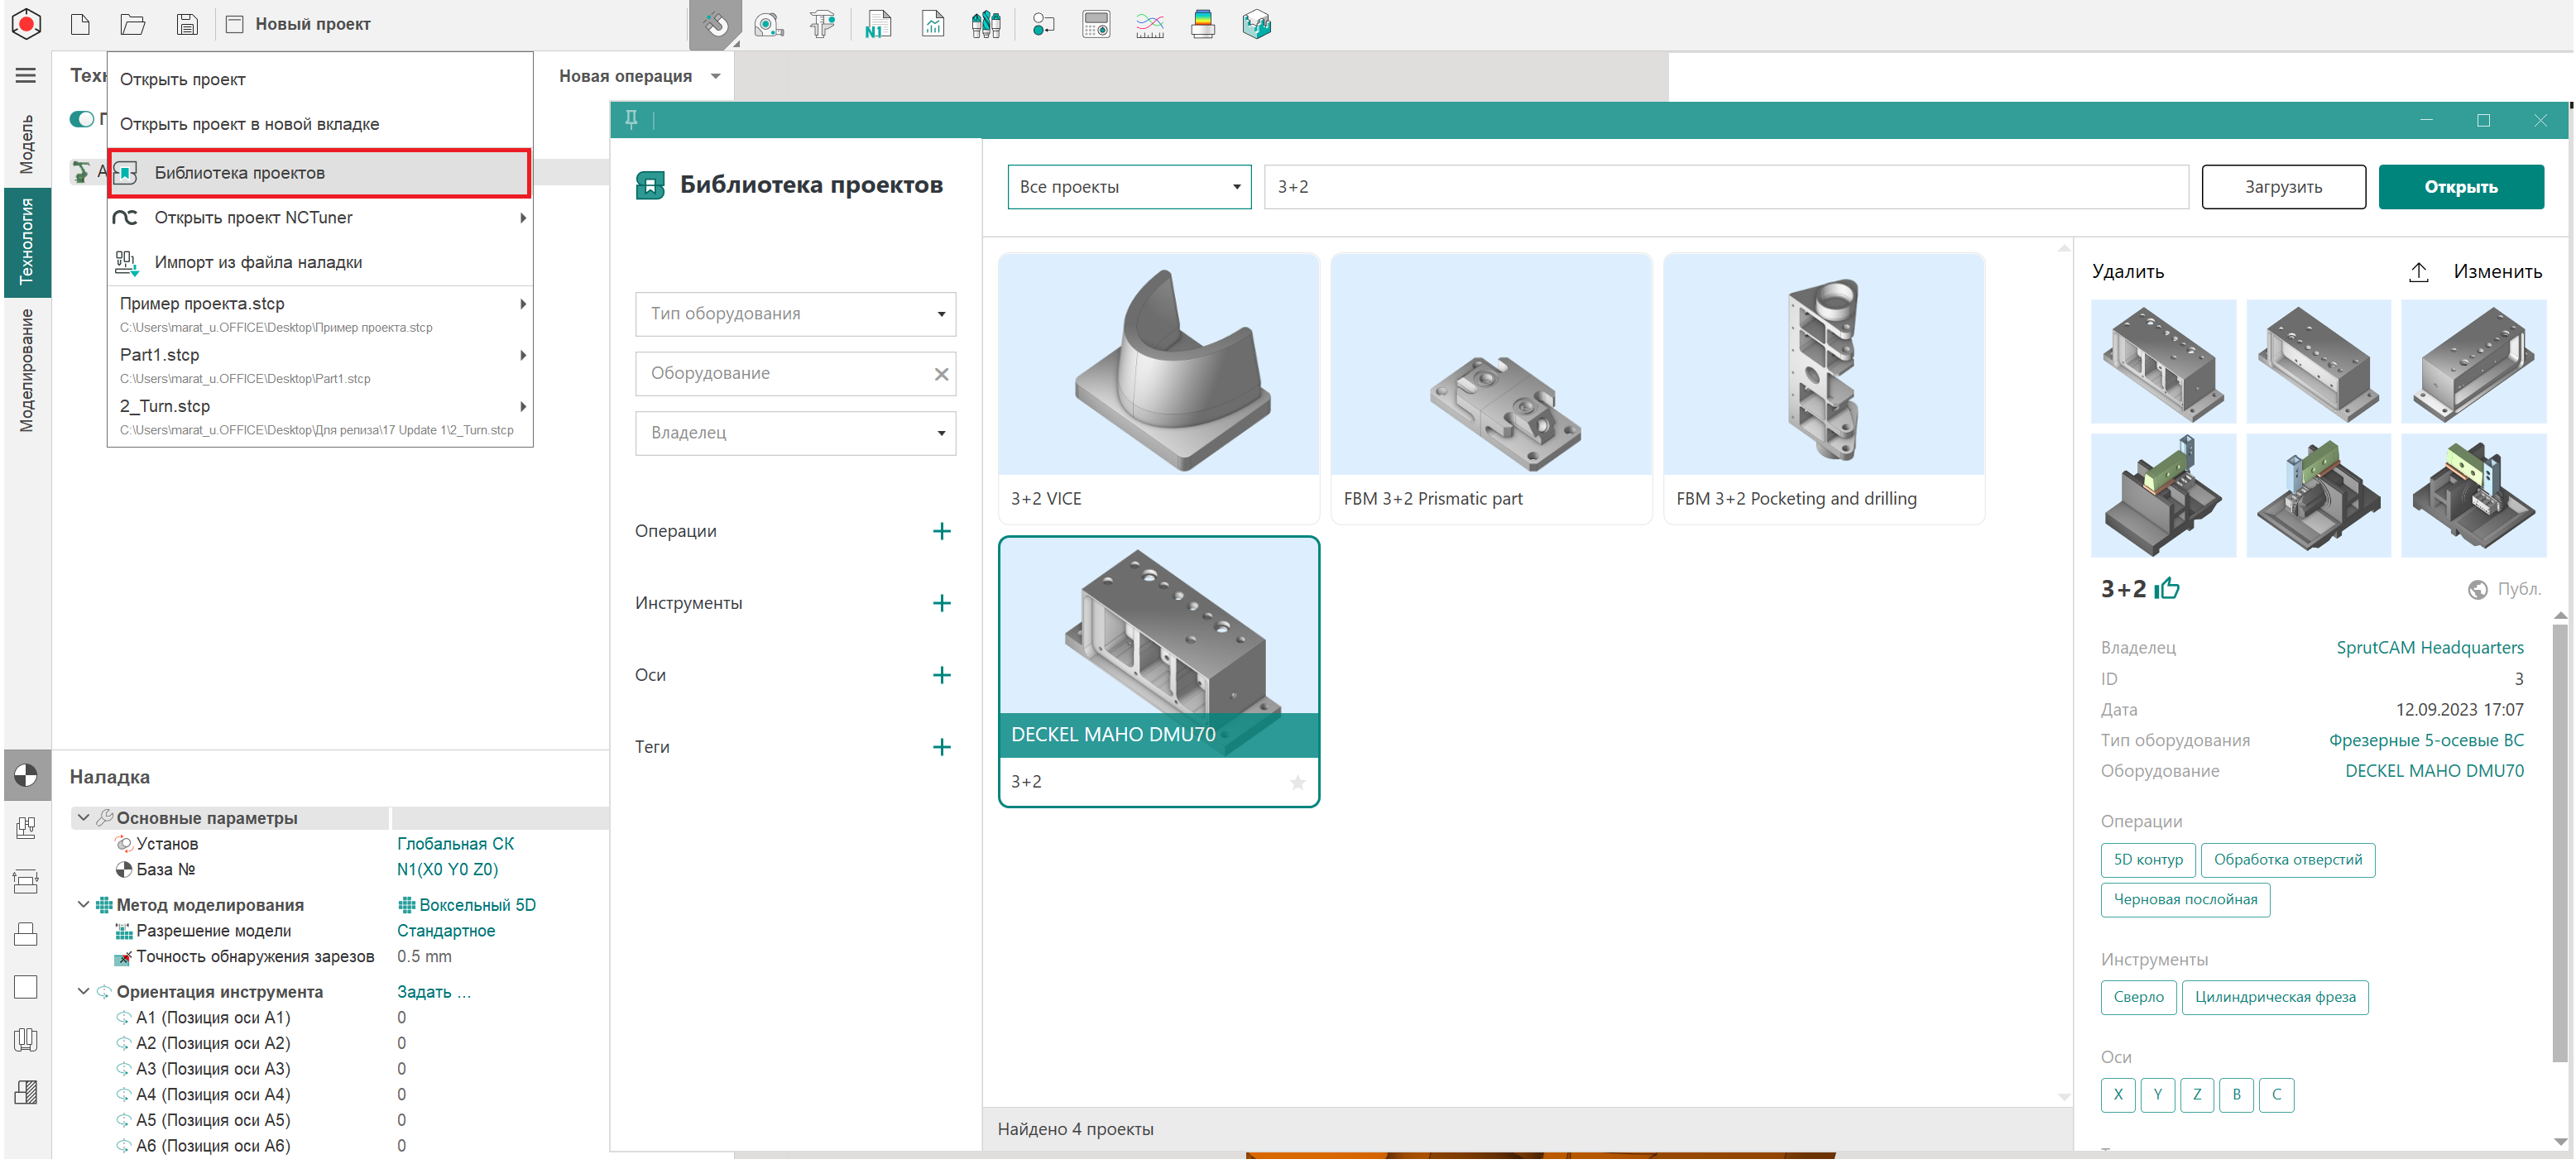Open the tape measure tool icon
This screenshot has width=2576, height=1164.
pos(768,24)
